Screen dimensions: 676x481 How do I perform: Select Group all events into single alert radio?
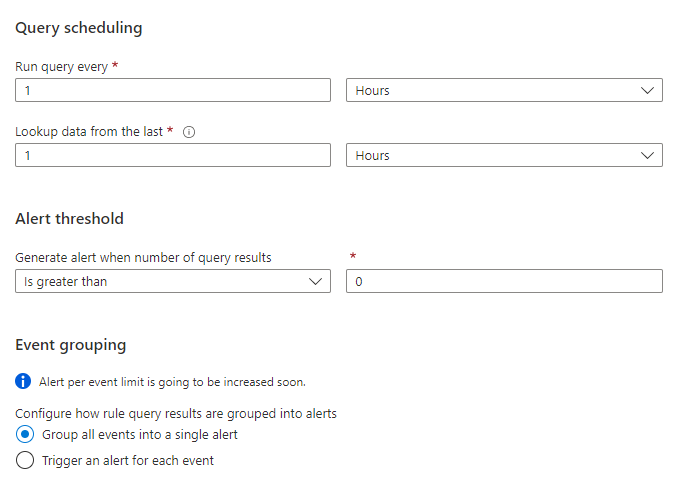[25, 435]
